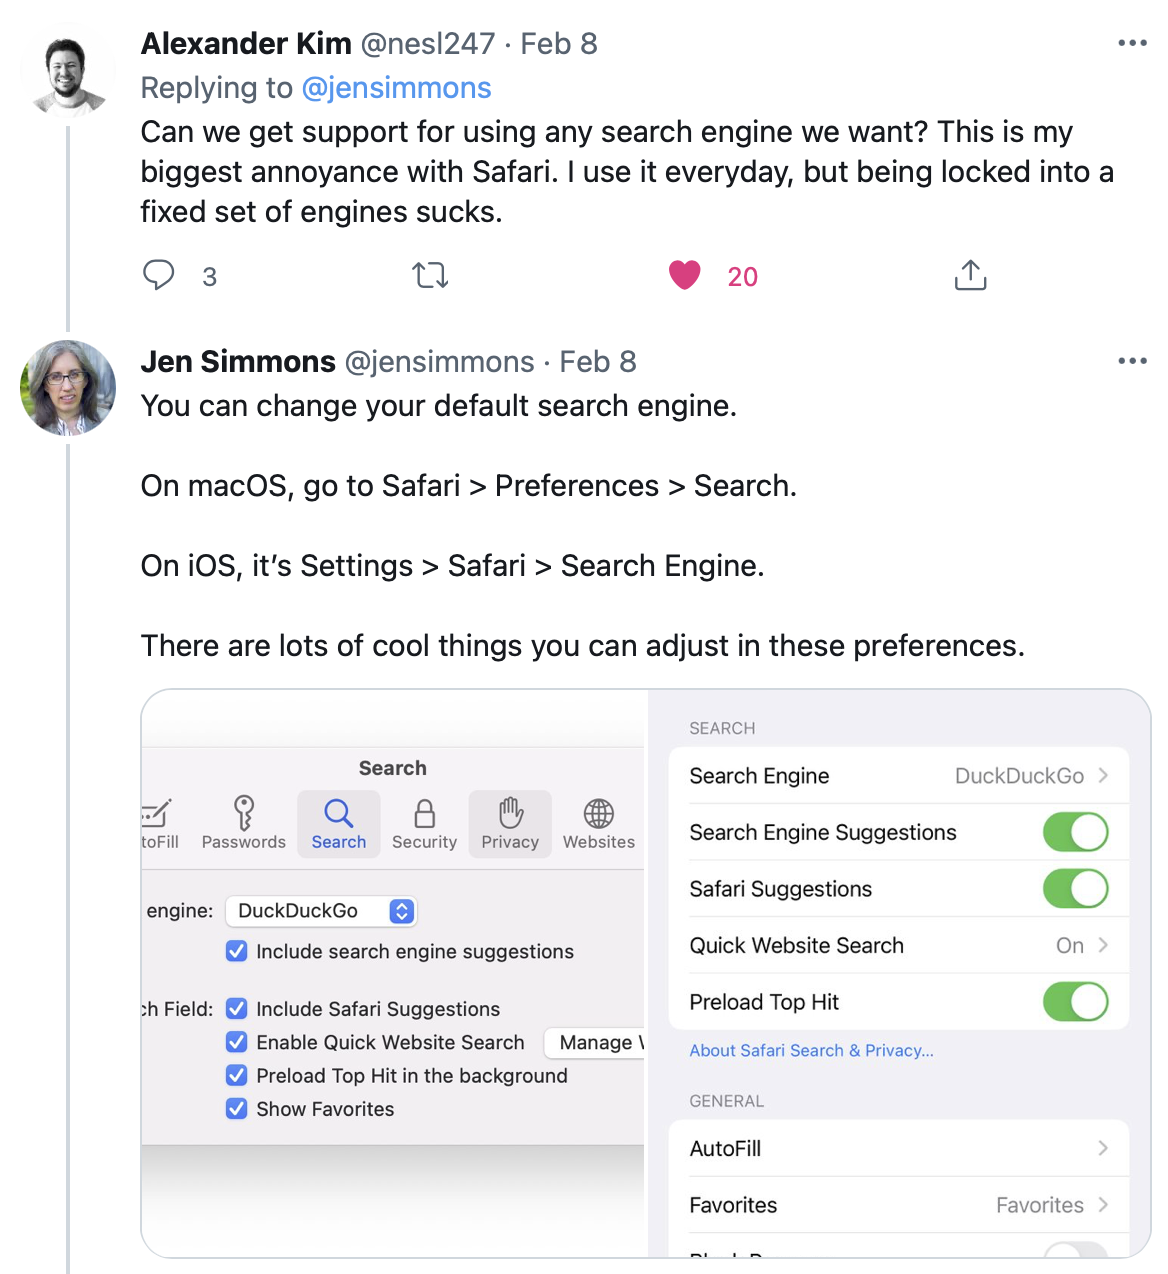Turn off Safari Suggestions switch
The height and width of the screenshot is (1274, 1168).
pos(1076,889)
